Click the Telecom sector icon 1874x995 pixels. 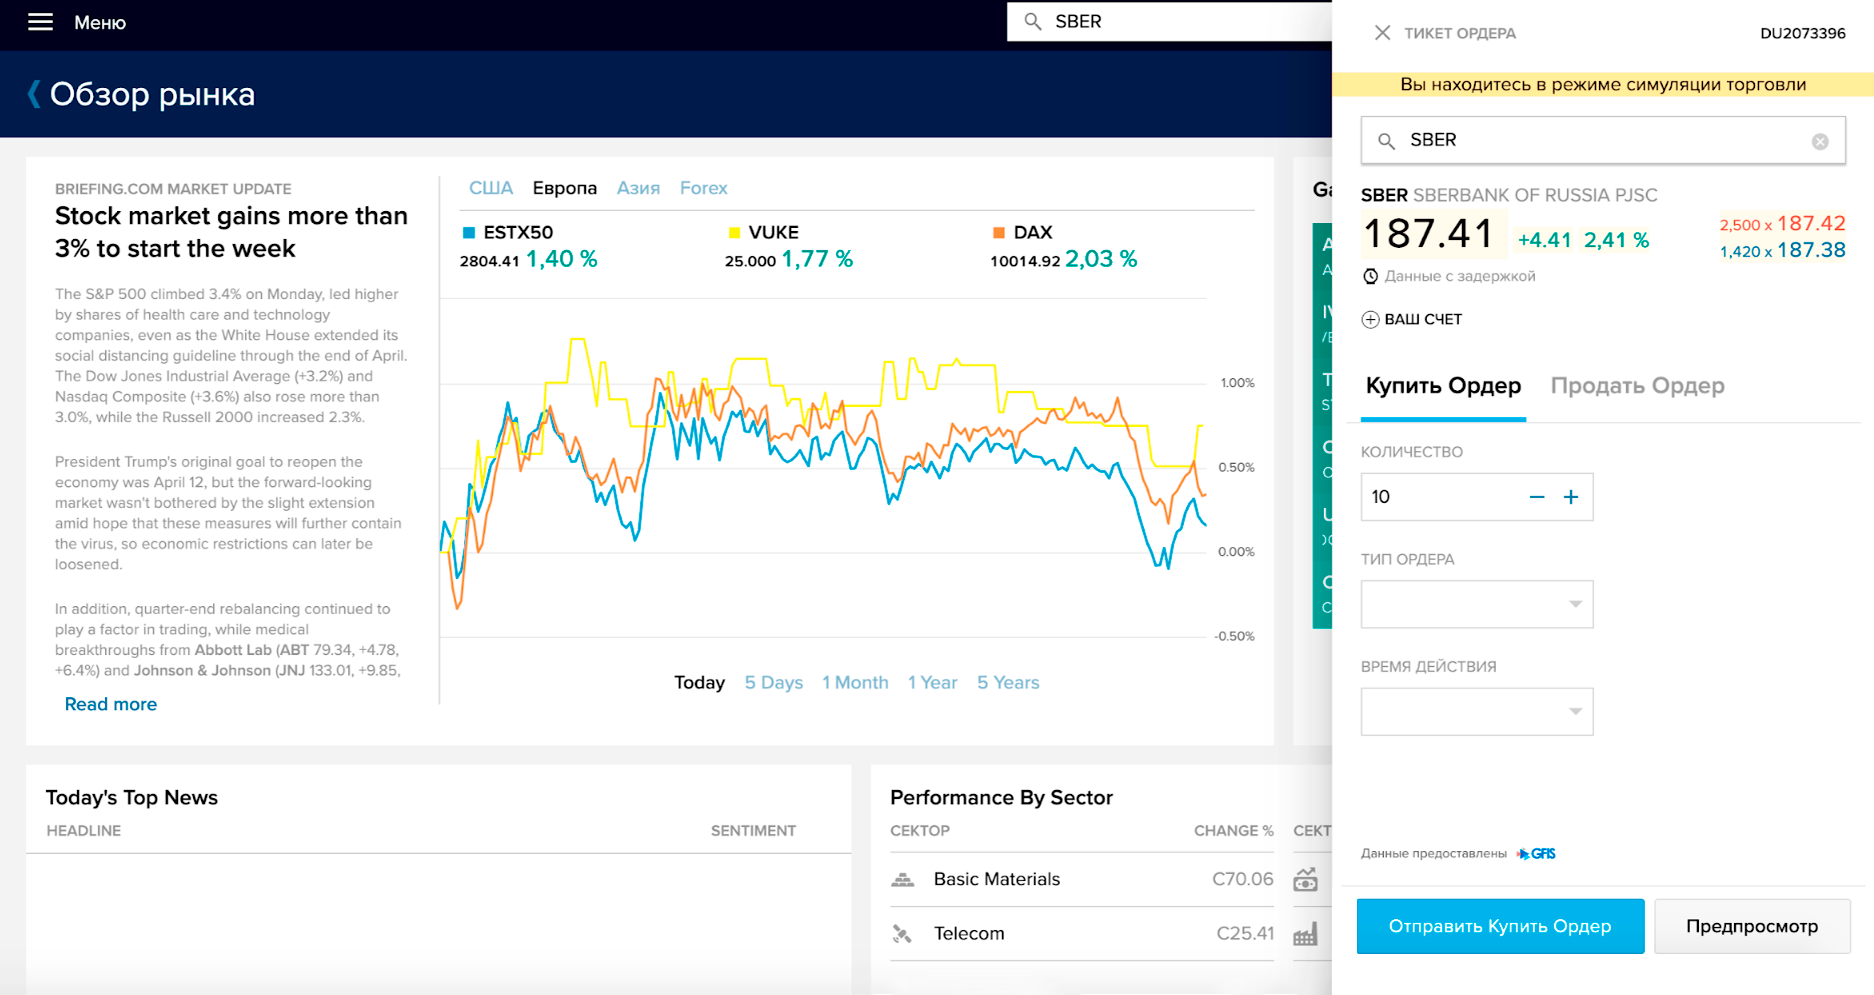click(x=902, y=934)
